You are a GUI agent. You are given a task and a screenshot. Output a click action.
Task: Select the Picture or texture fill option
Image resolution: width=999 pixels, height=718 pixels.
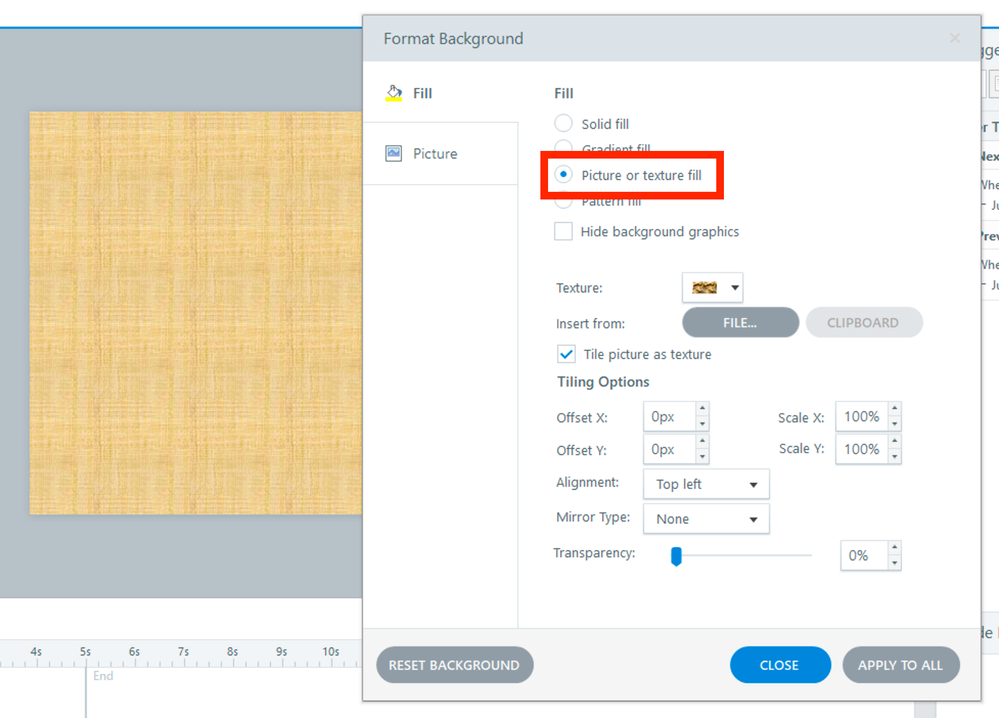click(563, 175)
